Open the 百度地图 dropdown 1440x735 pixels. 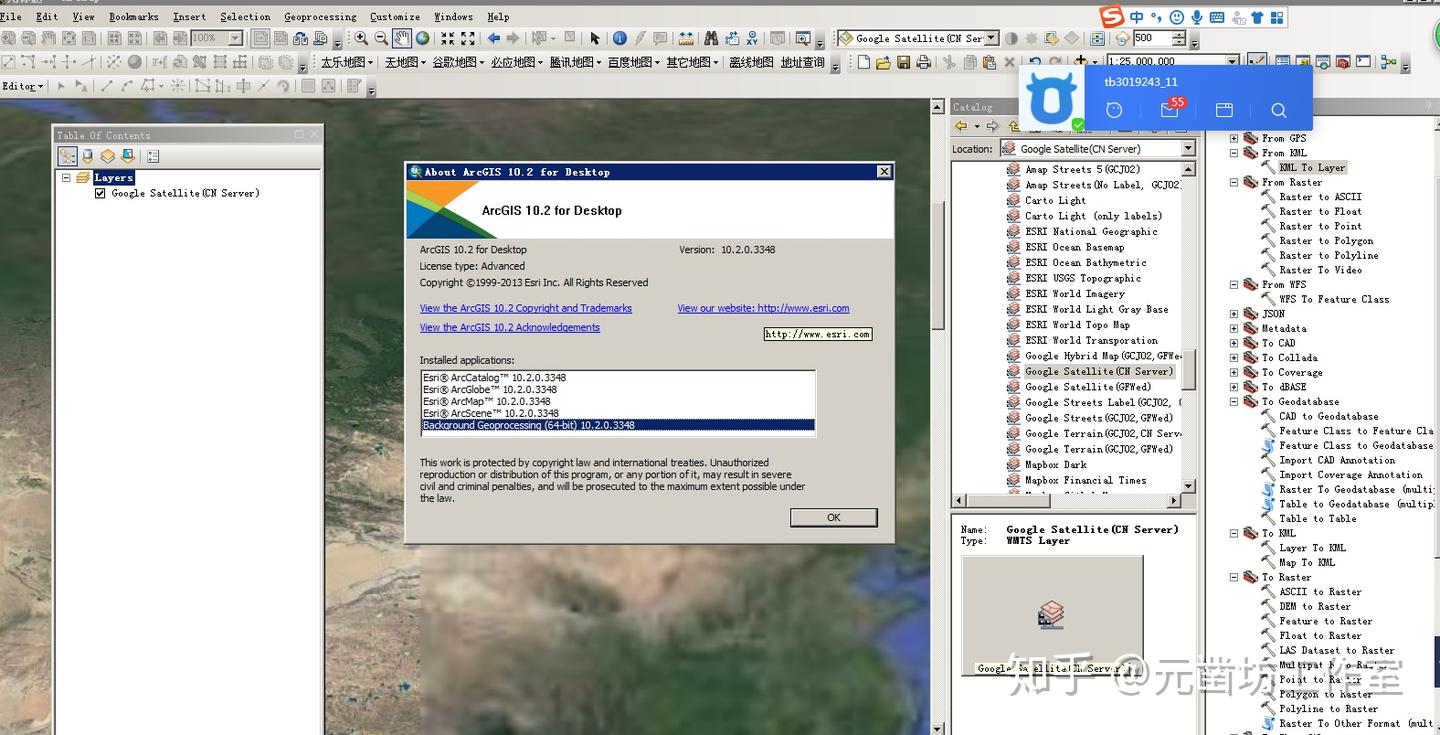click(x=632, y=62)
